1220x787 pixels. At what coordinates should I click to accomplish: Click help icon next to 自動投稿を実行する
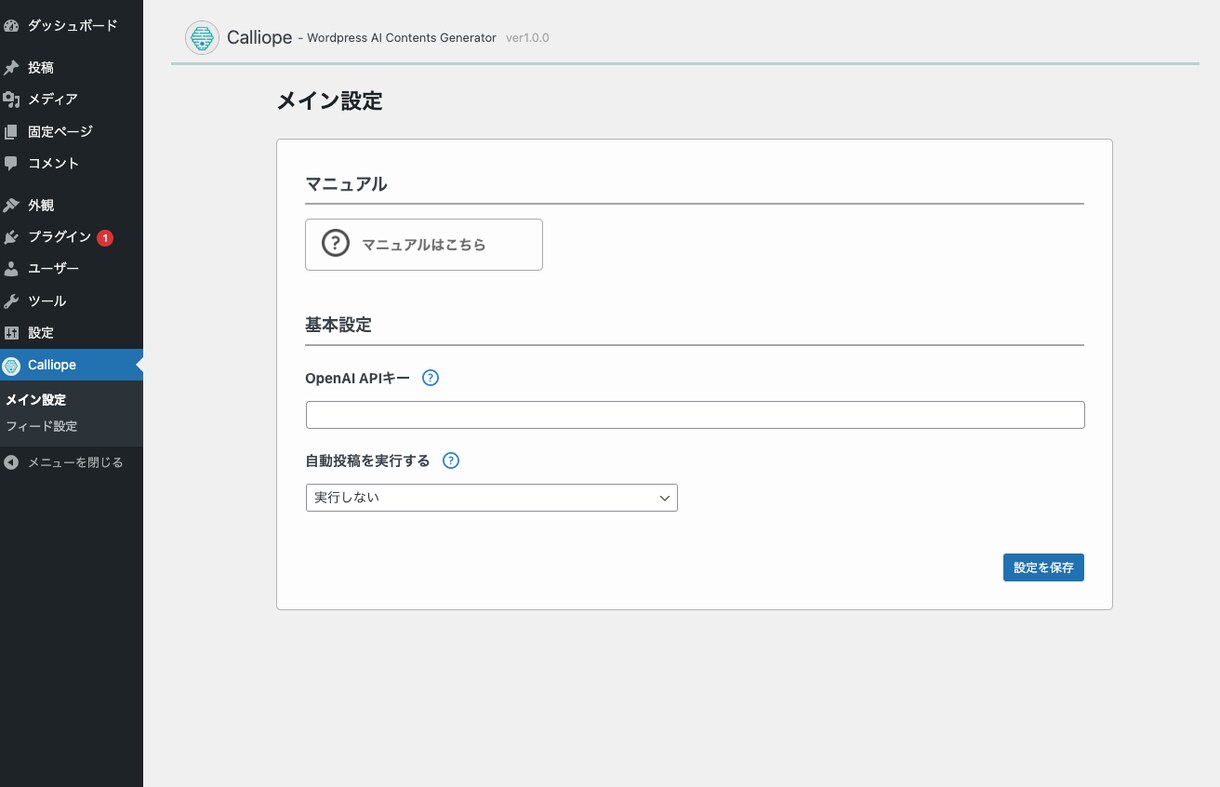[x=451, y=461]
